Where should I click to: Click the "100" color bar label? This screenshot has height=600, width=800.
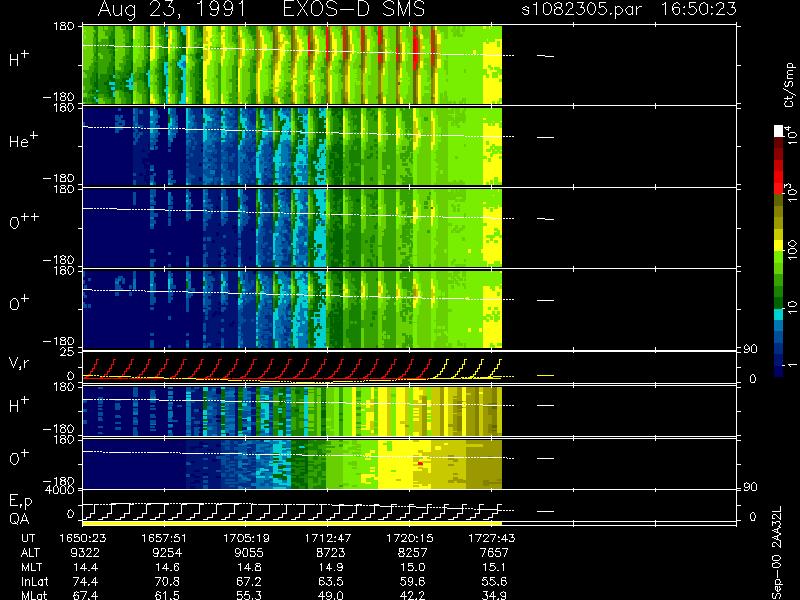click(x=791, y=250)
